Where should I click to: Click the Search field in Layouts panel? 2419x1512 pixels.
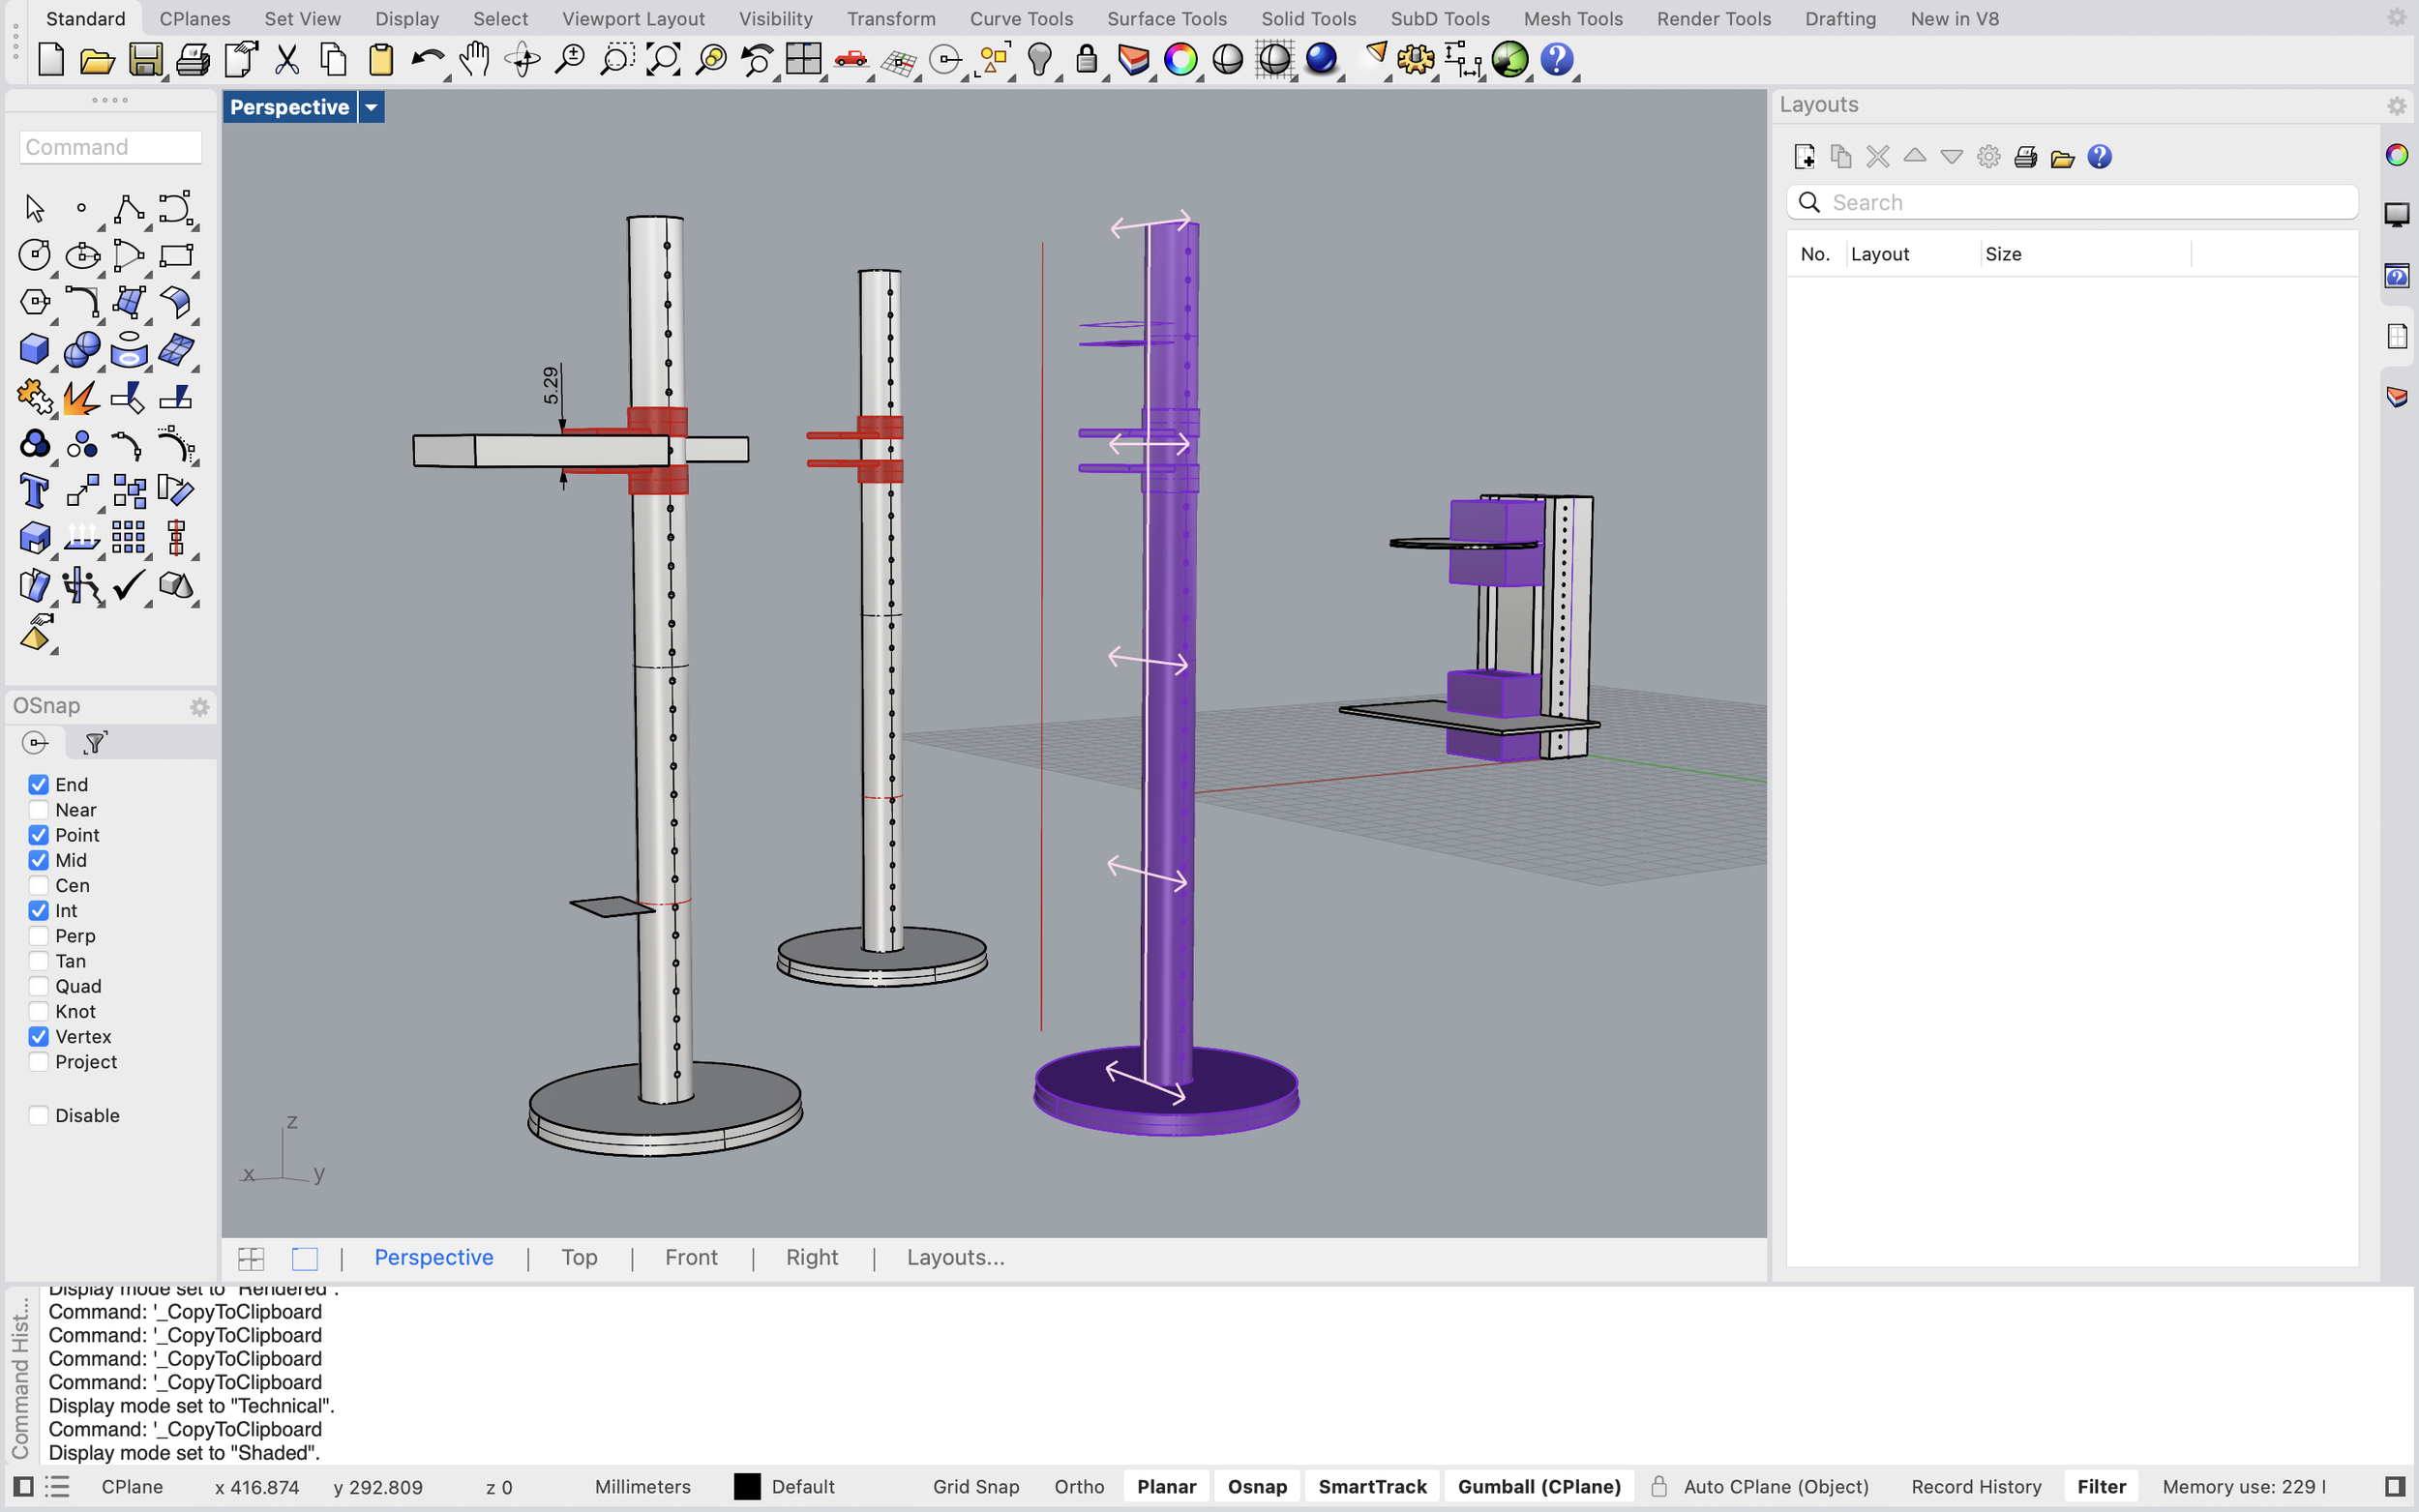[2070, 202]
